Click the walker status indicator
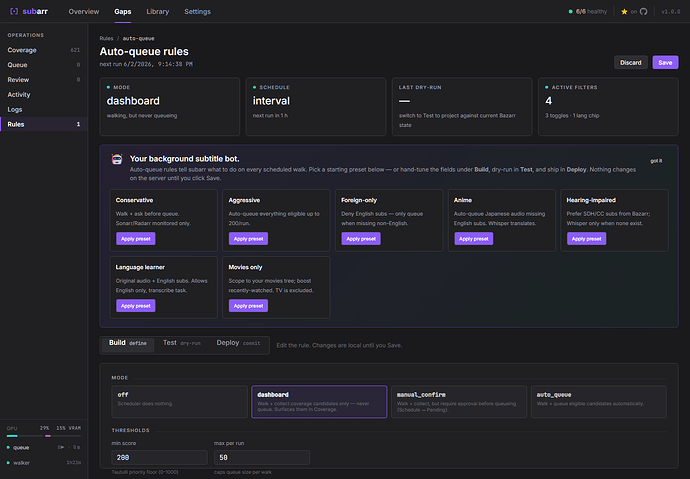Image resolution: width=690 pixels, height=479 pixels. point(8,463)
